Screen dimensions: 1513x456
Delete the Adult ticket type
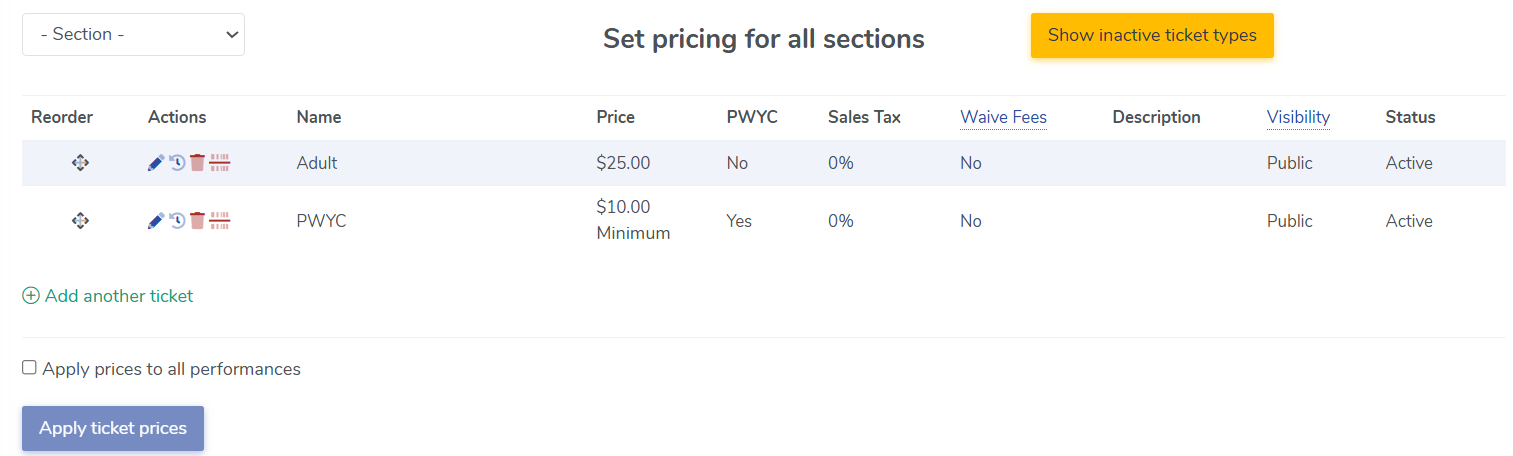click(197, 163)
